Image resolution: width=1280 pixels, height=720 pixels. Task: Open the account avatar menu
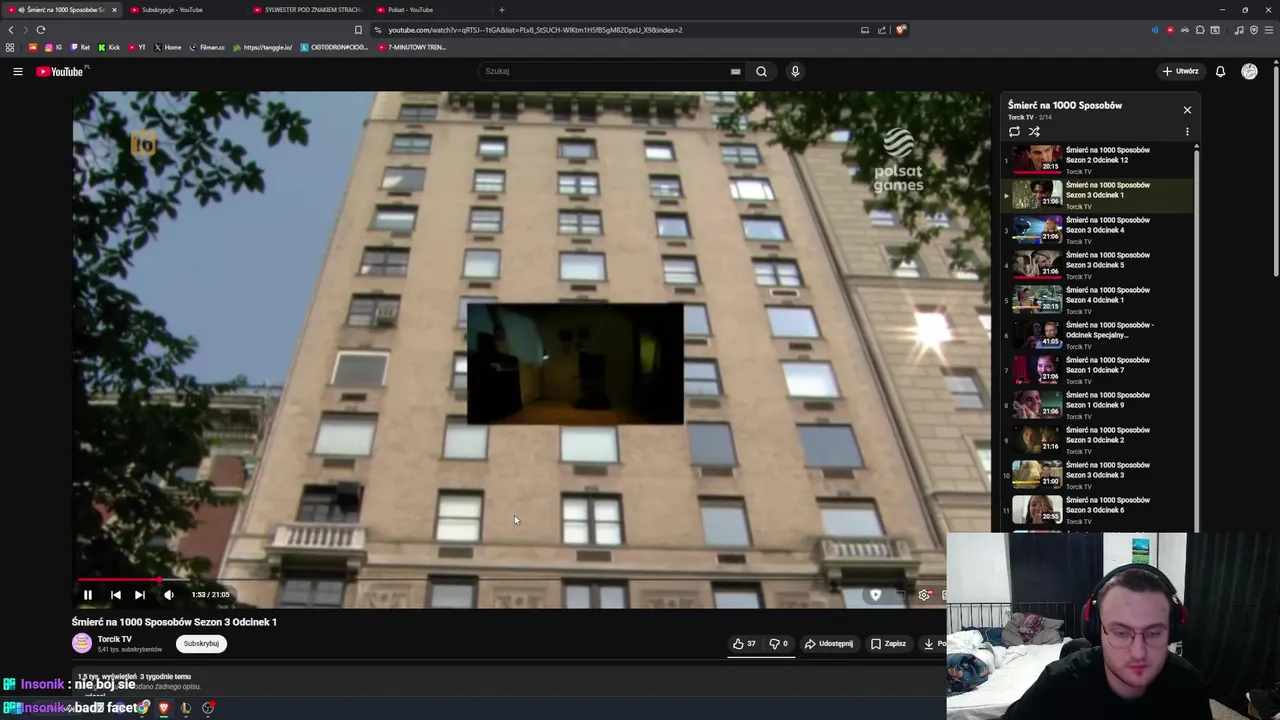coord(1249,71)
